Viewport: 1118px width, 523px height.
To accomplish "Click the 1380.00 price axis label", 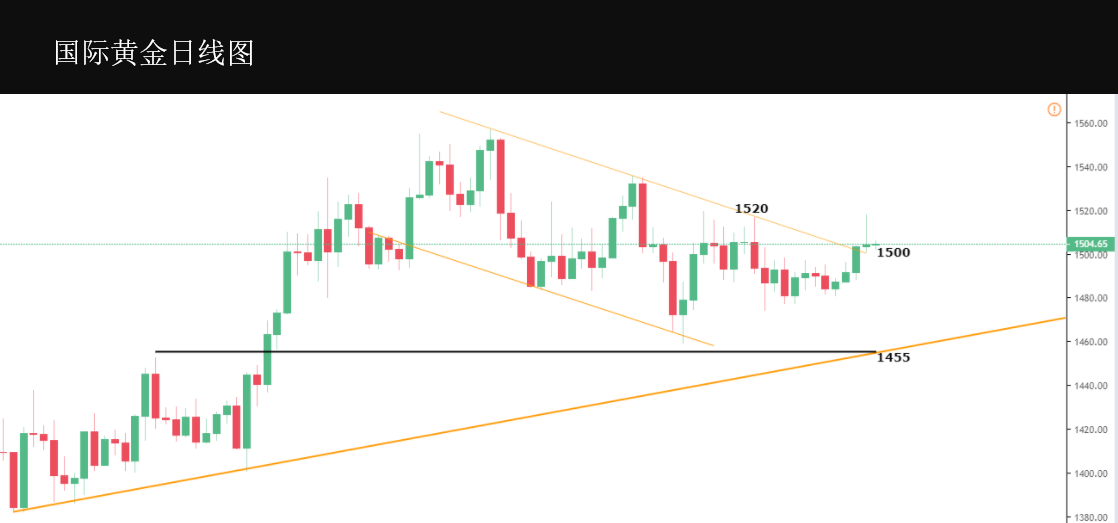I will [1091, 517].
